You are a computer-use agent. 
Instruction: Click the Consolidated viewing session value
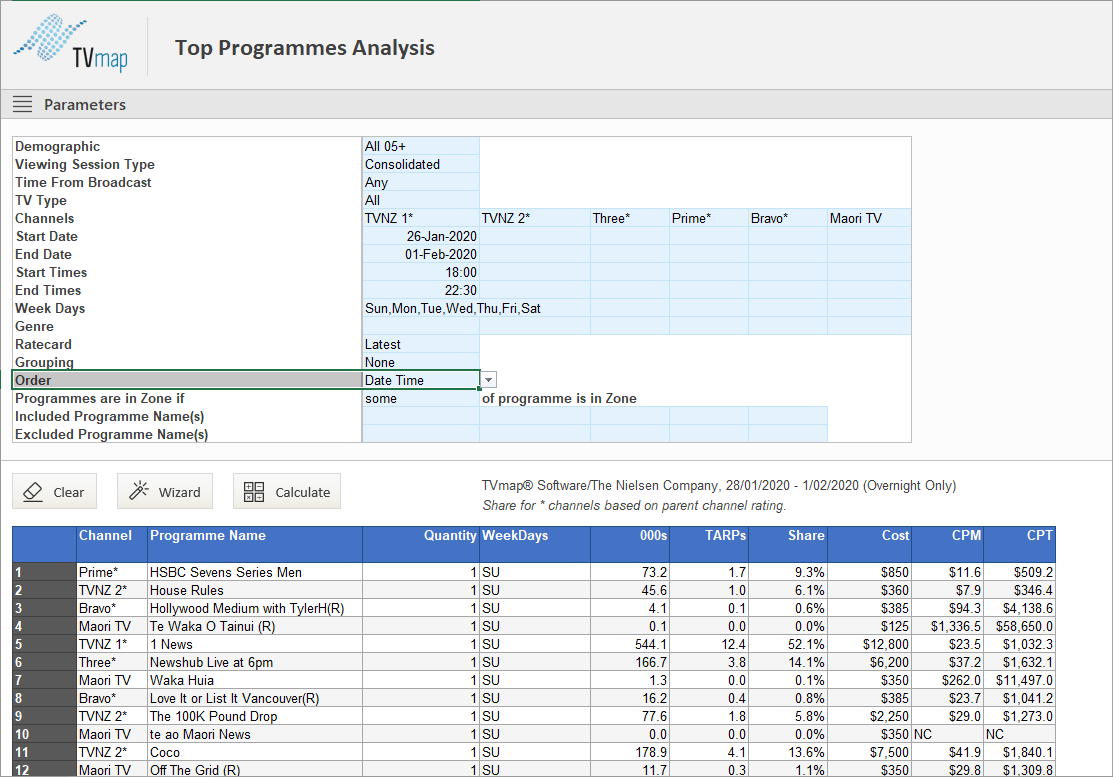(421, 164)
